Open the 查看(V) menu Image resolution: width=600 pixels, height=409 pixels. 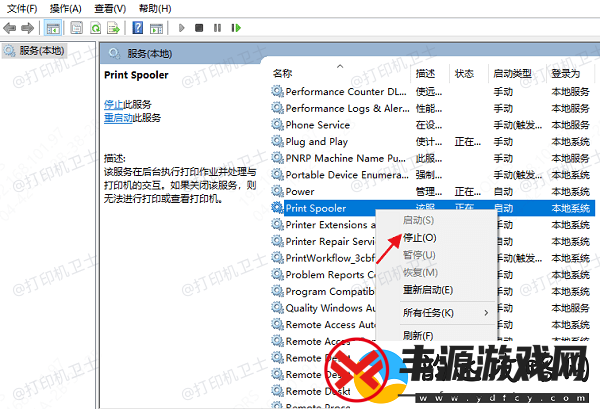tap(110, 8)
